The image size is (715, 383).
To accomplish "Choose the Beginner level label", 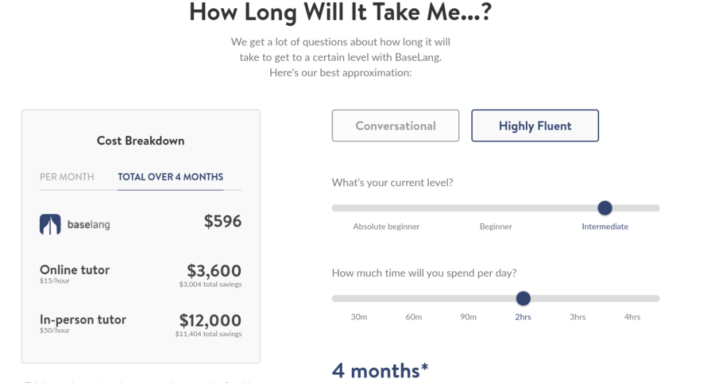I will coord(496,227).
